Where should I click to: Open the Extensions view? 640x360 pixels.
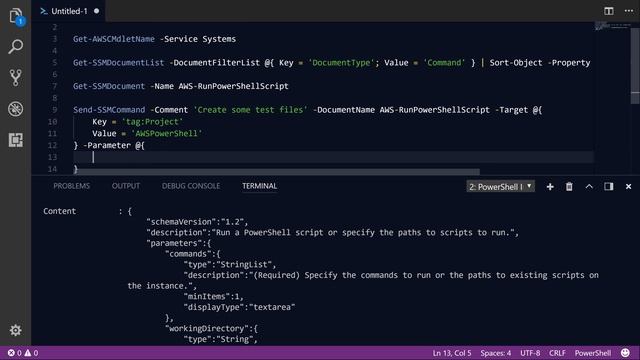pyautogui.click(x=16, y=140)
